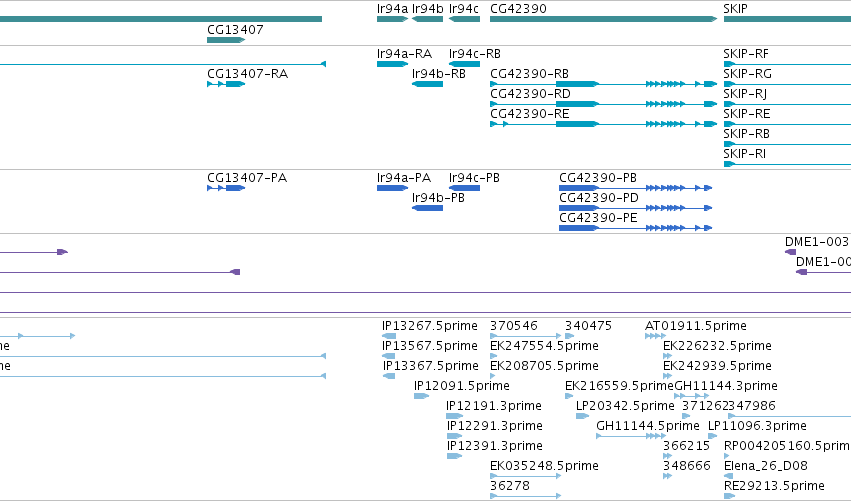Select the DME1-003 purple feature
Screen dimensions: 851x501
(x=790, y=252)
